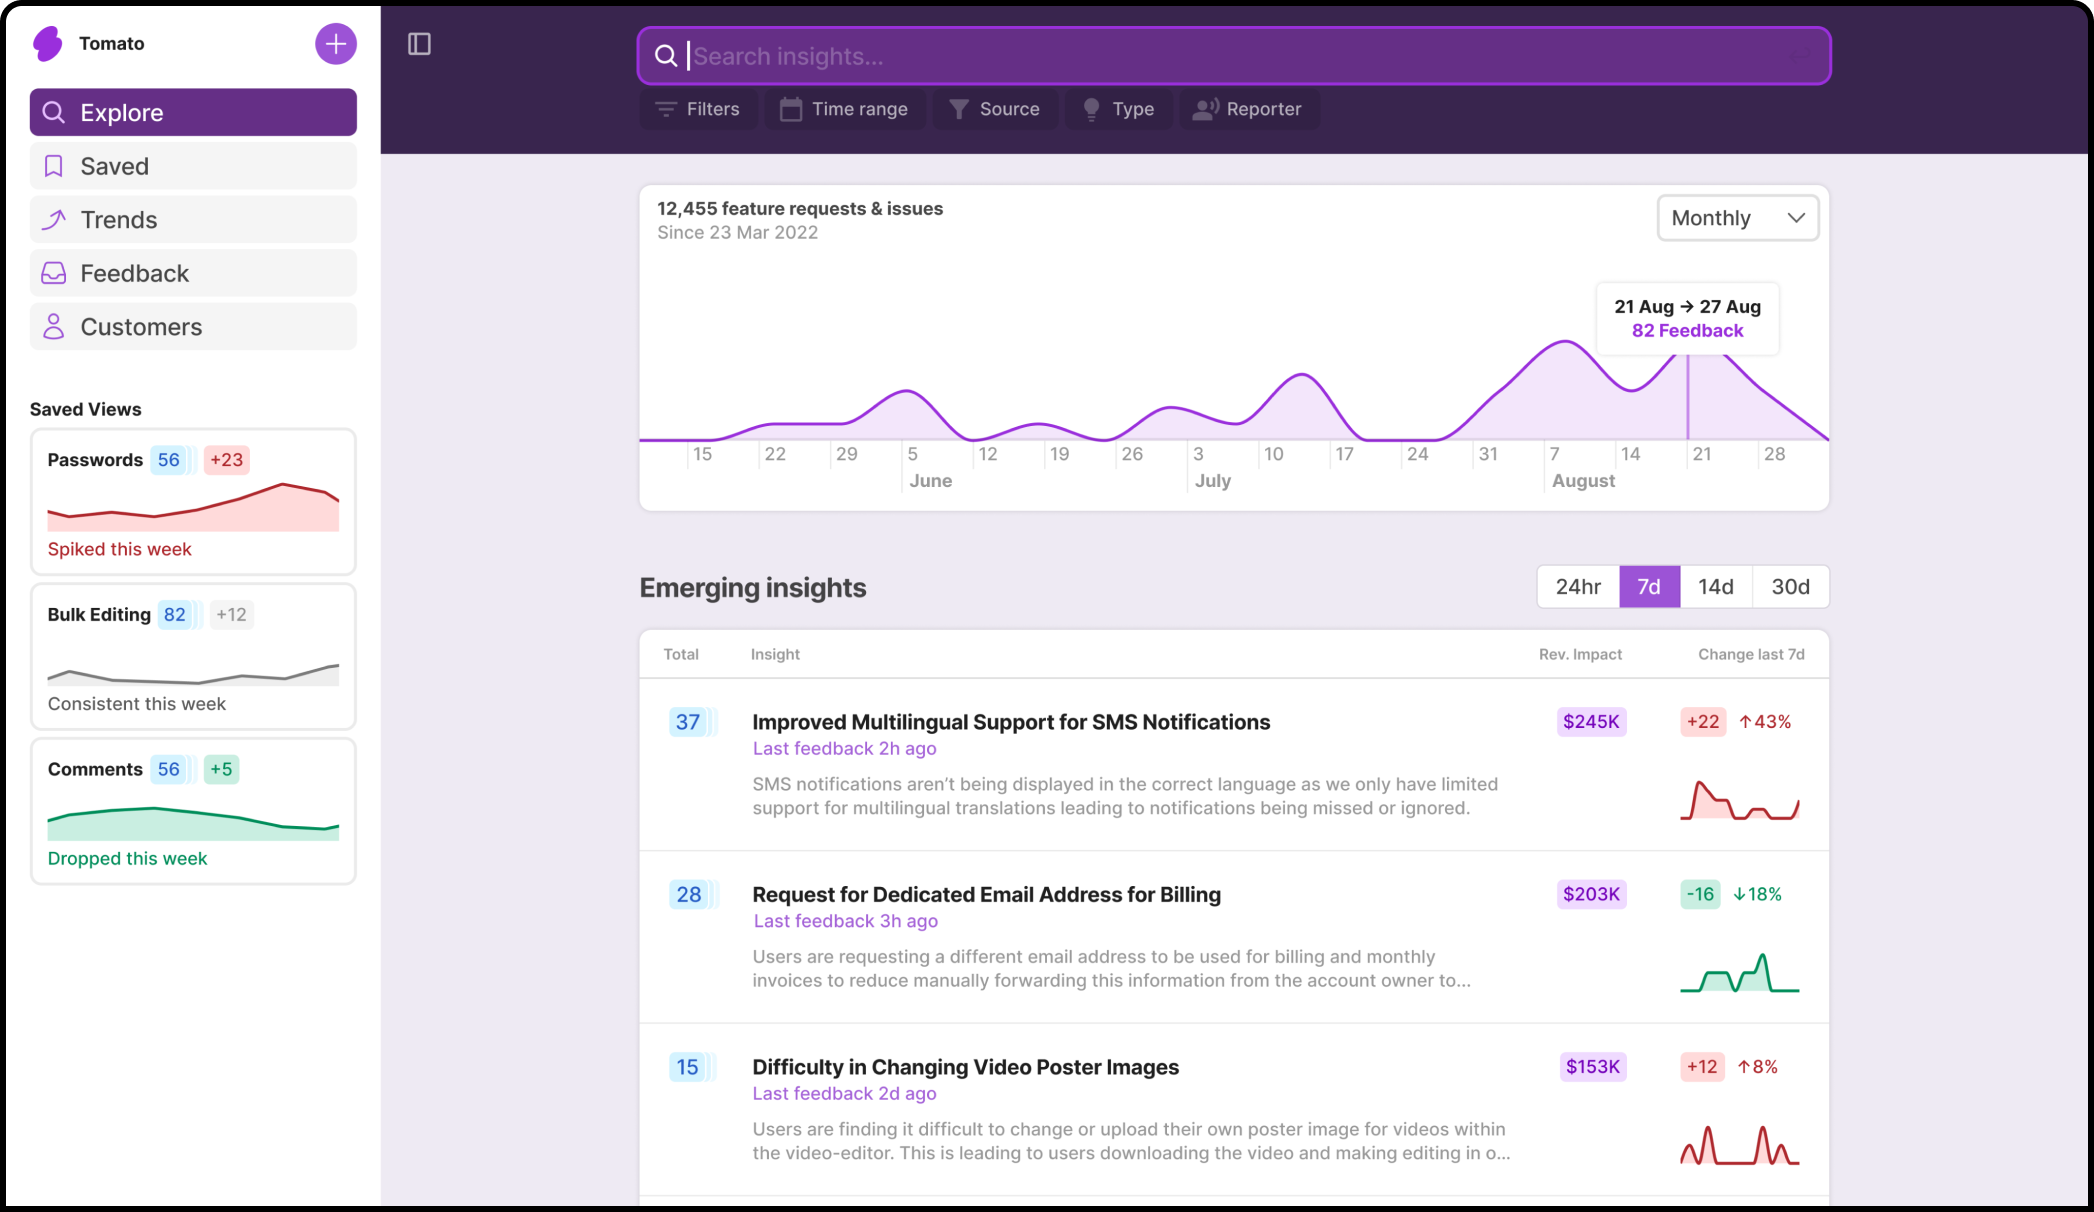Click the red sparkline for SMS Notifications
The height and width of the screenshot is (1212, 2094).
tap(1740, 800)
